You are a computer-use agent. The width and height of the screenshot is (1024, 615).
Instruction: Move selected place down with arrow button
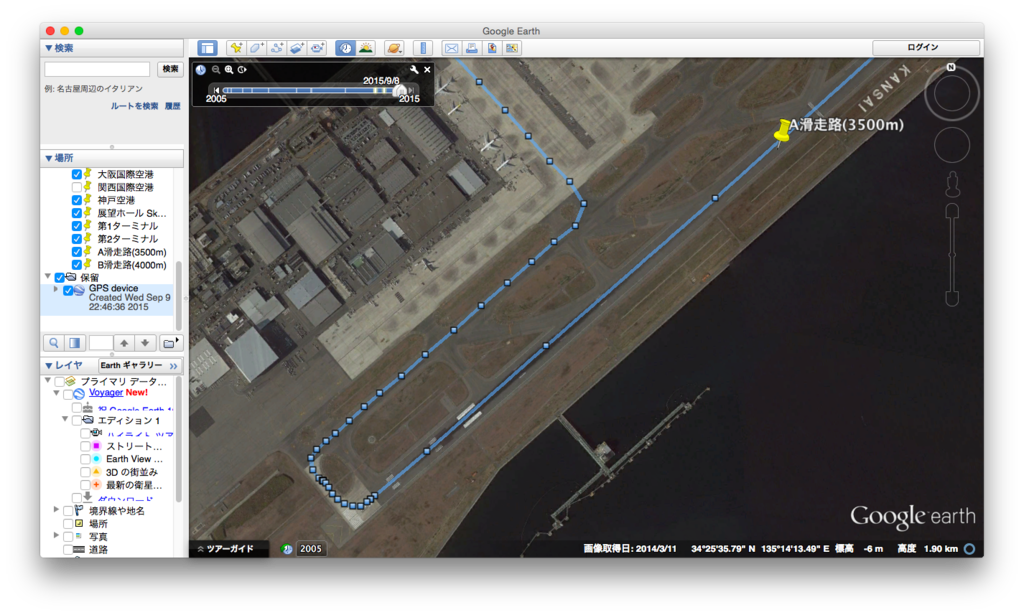pos(145,343)
